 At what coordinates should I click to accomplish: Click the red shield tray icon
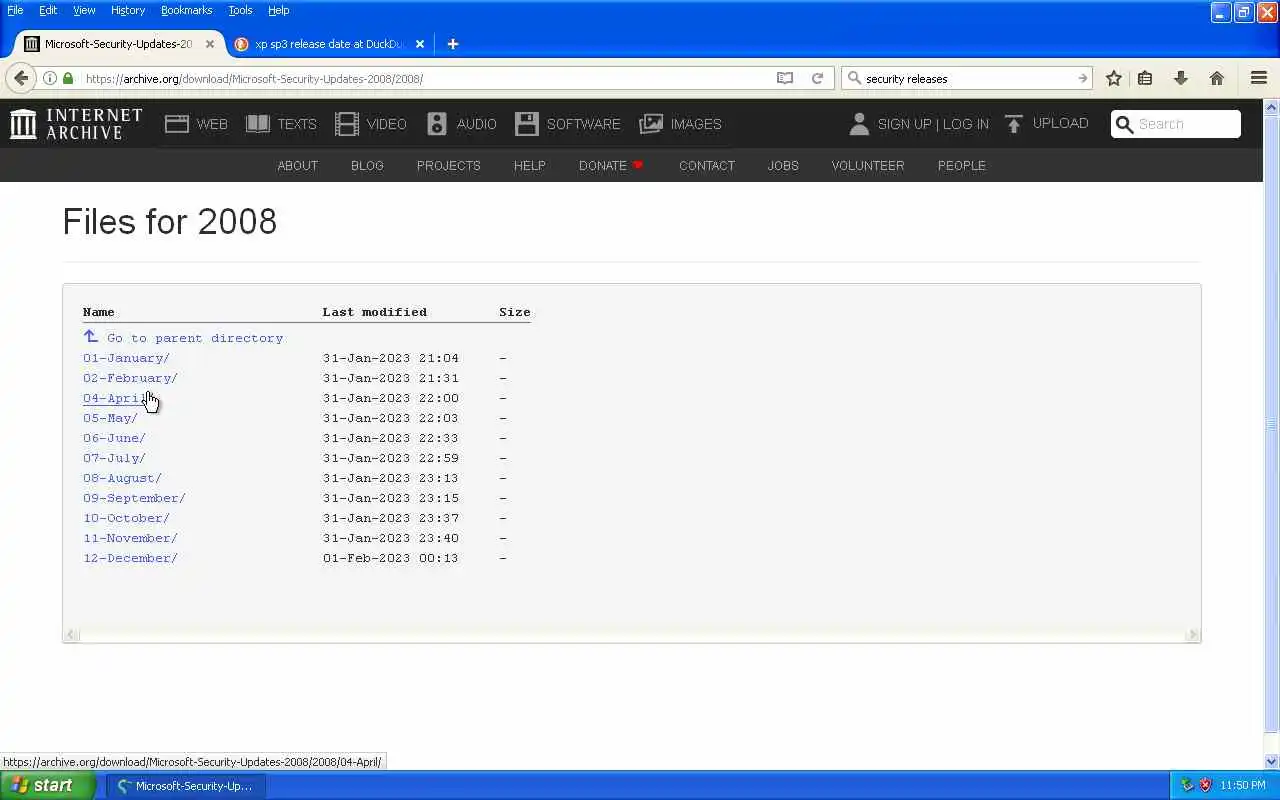[1205, 786]
